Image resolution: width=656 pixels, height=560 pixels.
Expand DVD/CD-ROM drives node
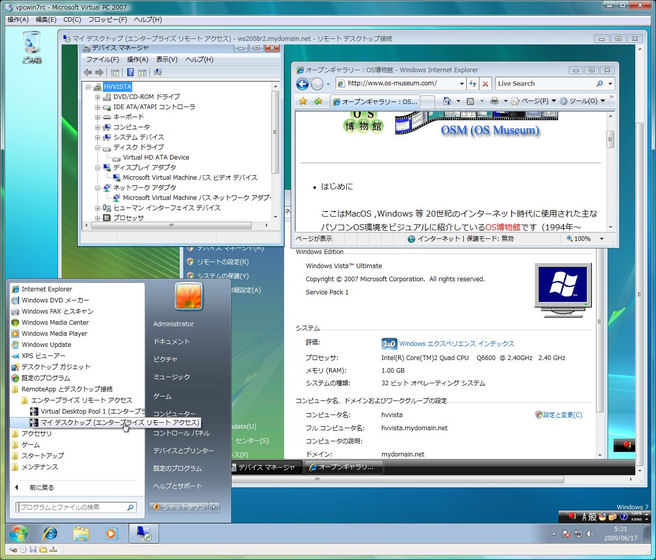[97, 97]
